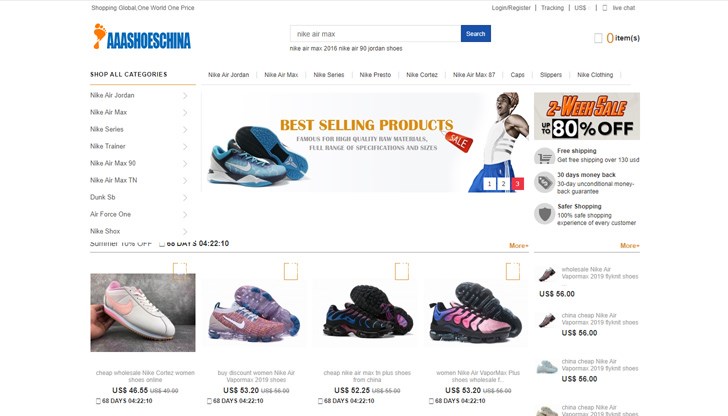Open the US$ currency selector
The image size is (728, 416).
(582, 8)
